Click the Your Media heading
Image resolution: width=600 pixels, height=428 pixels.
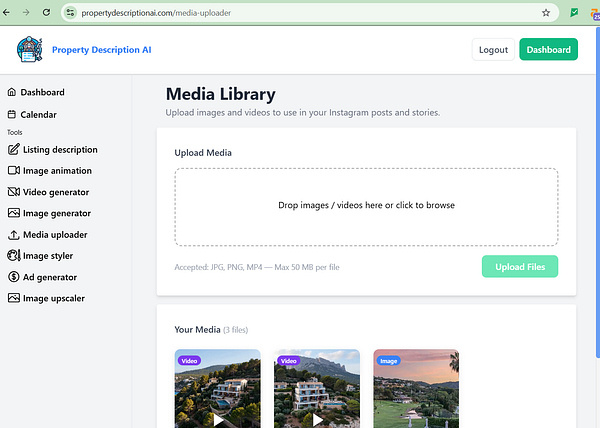point(197,330)
